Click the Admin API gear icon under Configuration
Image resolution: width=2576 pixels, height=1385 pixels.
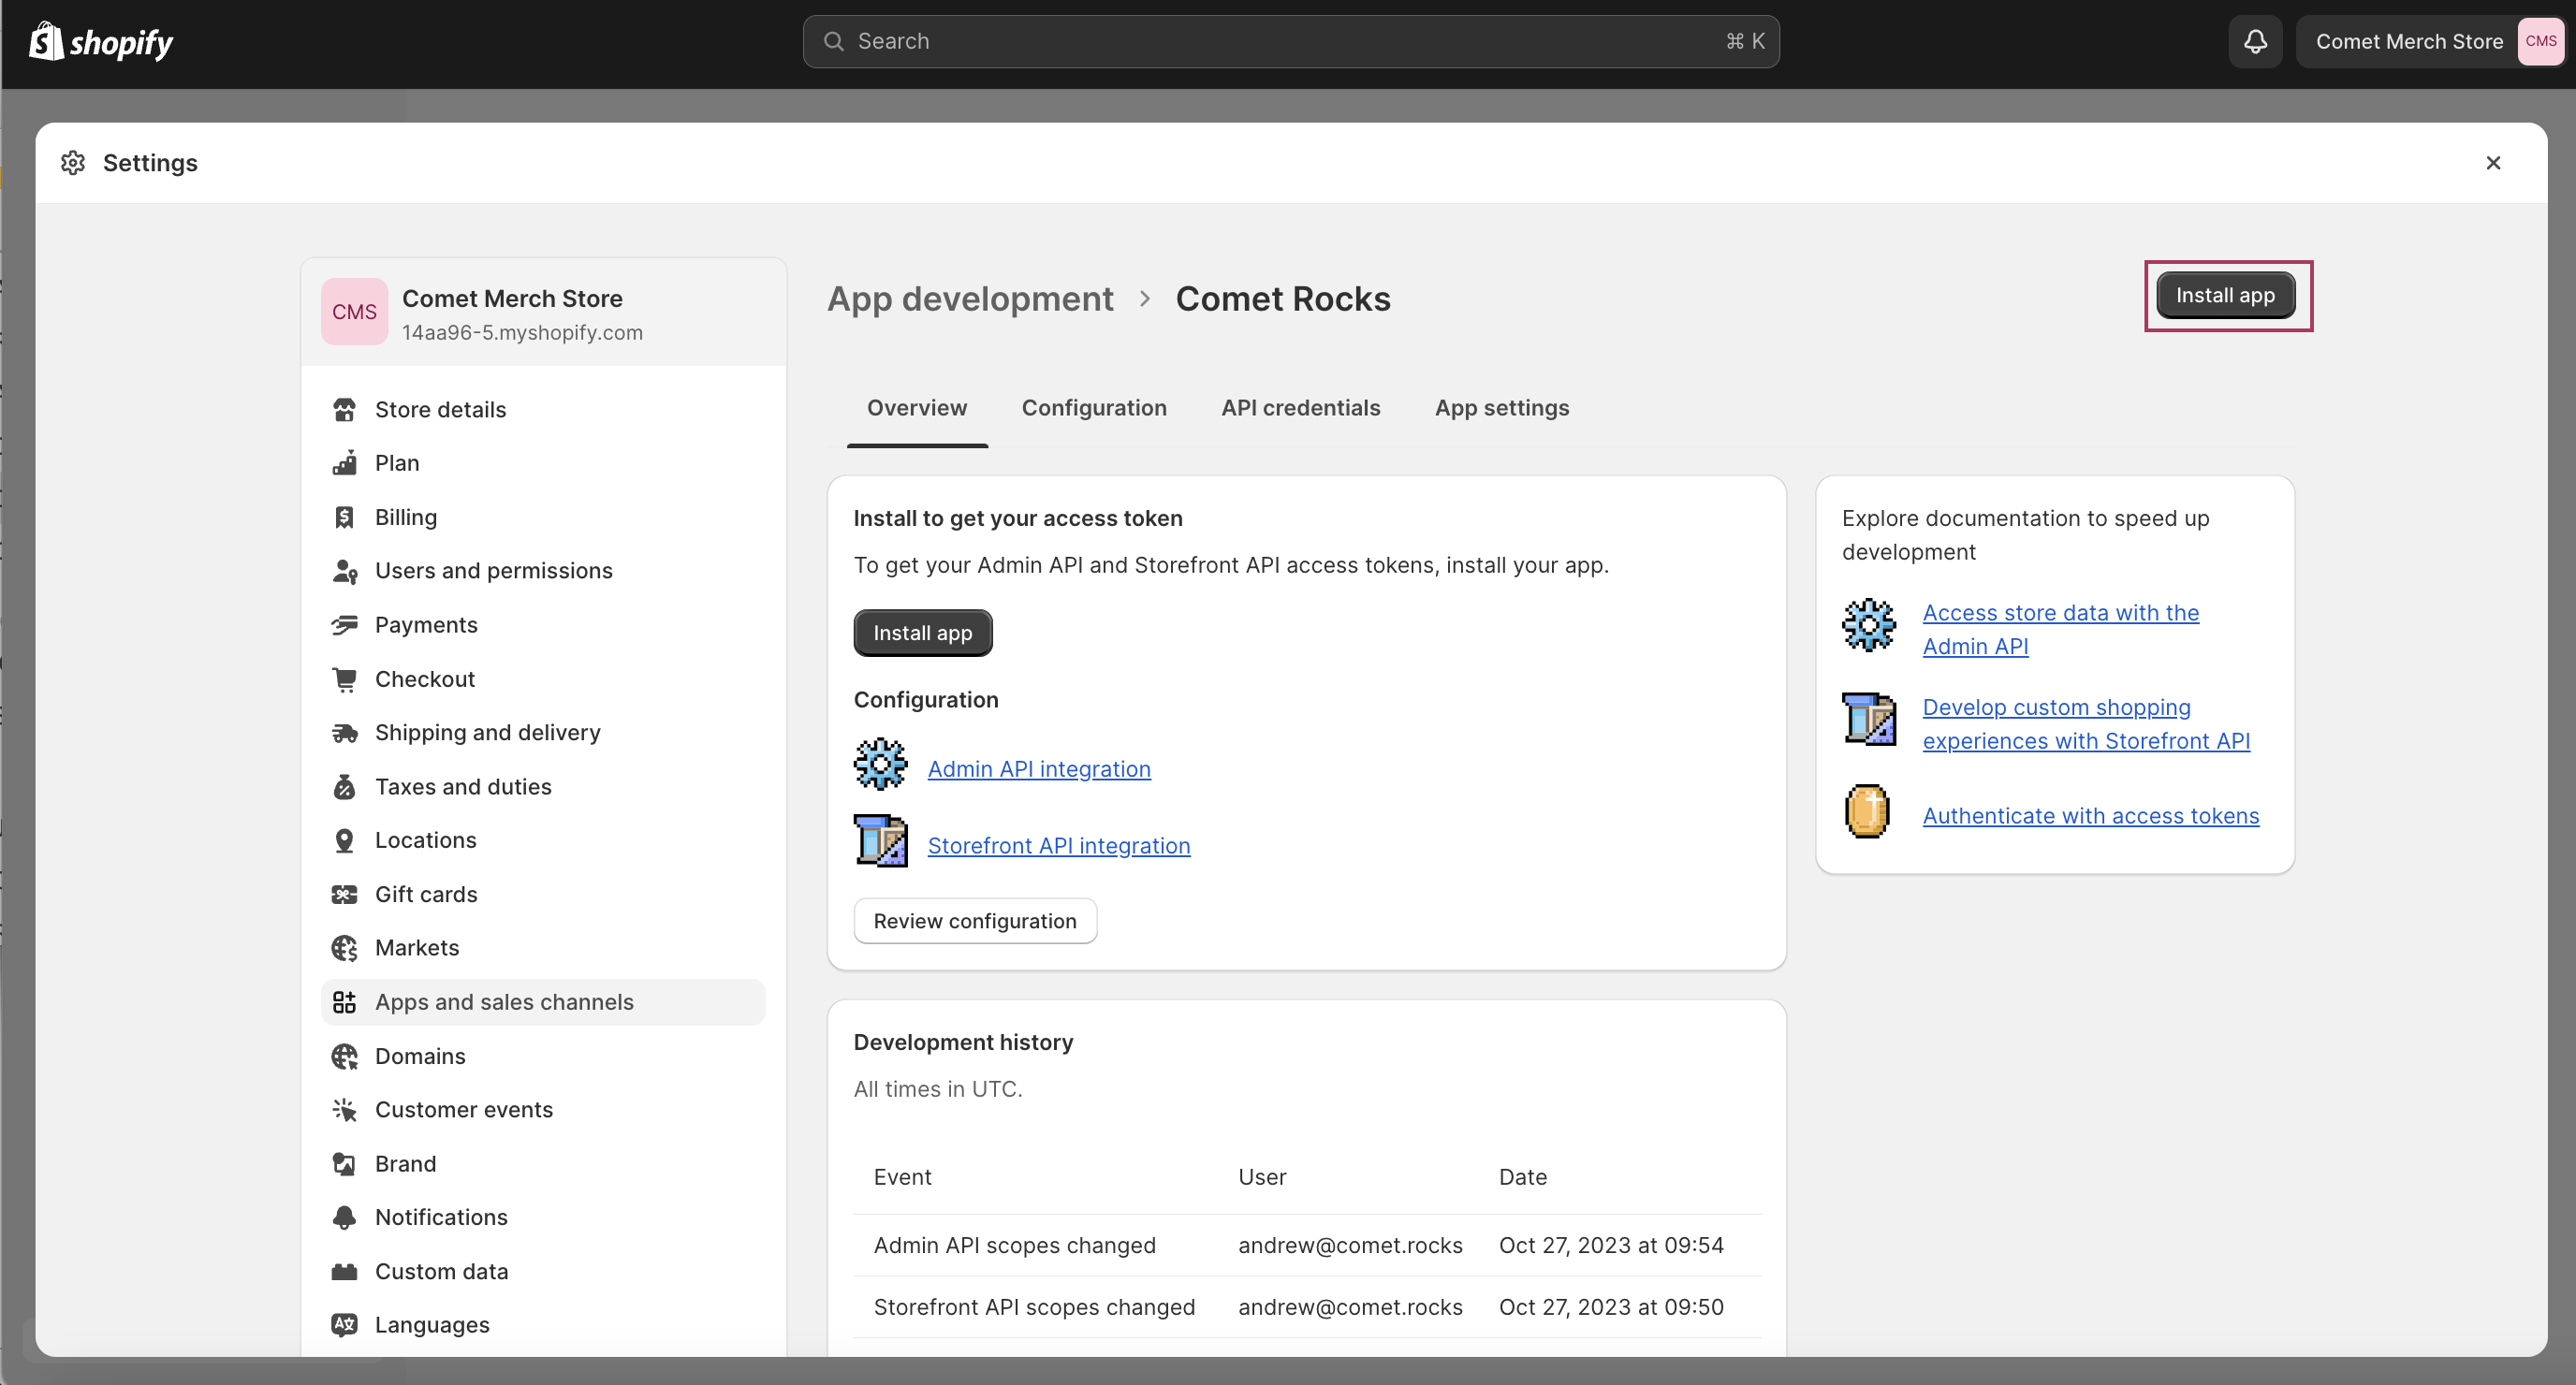coord(880,765)
